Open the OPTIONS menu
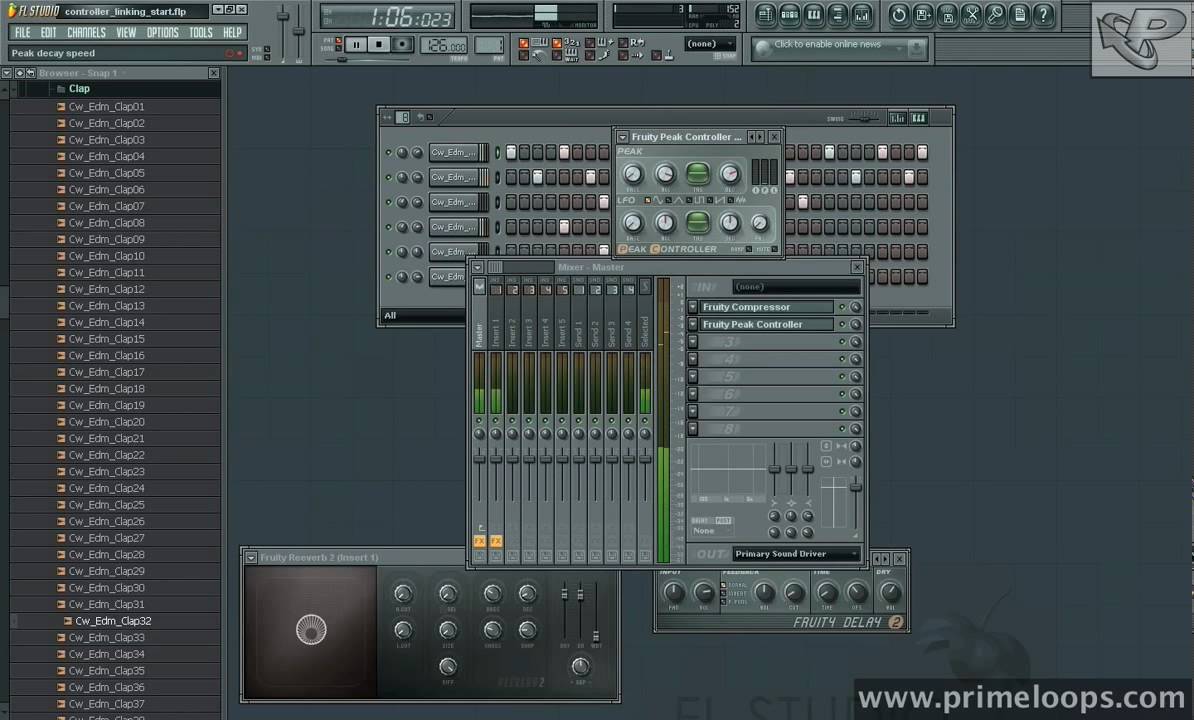1194x720 pixels. tap(162, 33)
